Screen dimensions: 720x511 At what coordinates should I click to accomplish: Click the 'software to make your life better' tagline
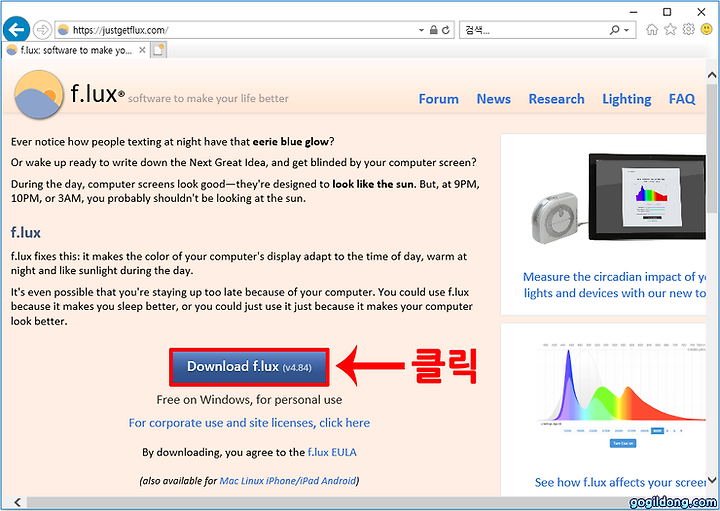click(208, 98)
